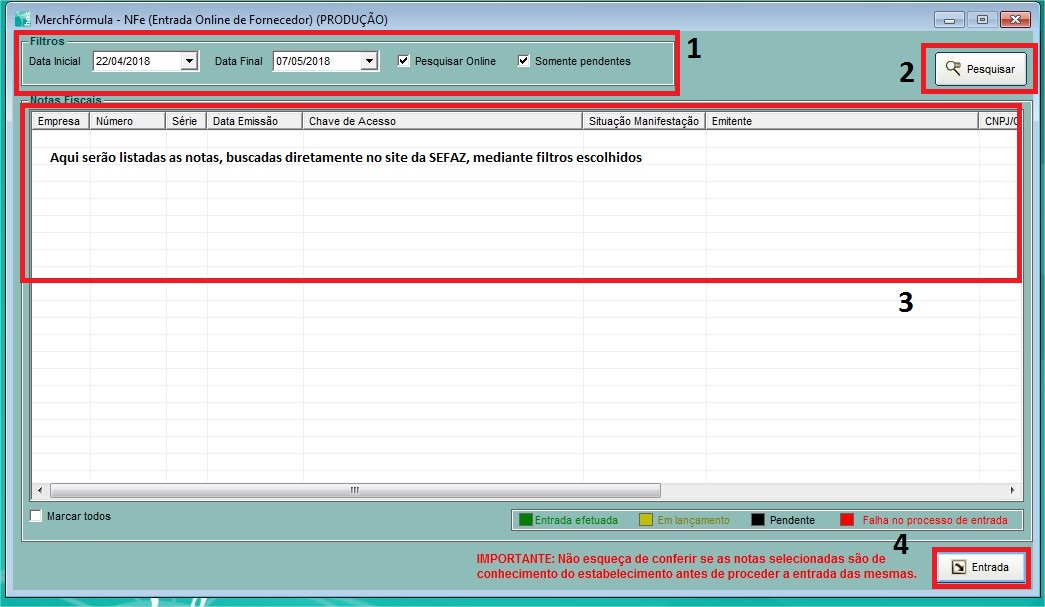
Task: Click the Chave de Acesso column header
Action: tap(441, 121)
